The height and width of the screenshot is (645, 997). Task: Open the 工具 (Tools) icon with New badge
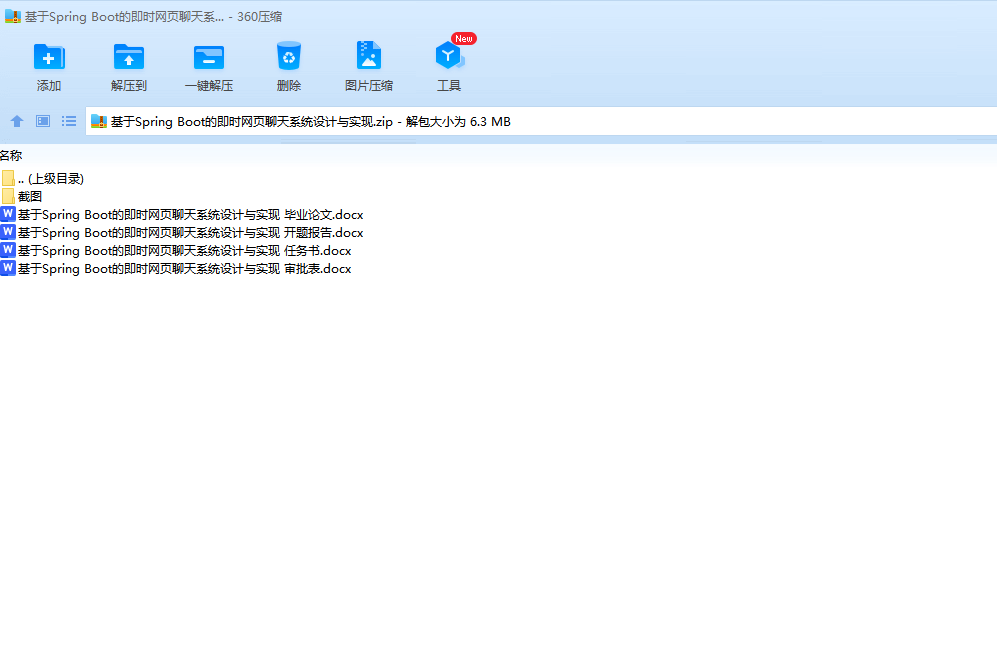pos(449,56)
